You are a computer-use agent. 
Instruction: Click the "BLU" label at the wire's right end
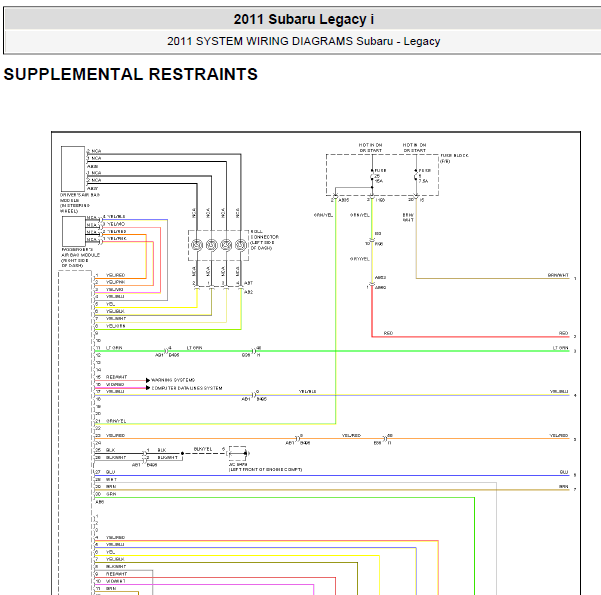564,472
